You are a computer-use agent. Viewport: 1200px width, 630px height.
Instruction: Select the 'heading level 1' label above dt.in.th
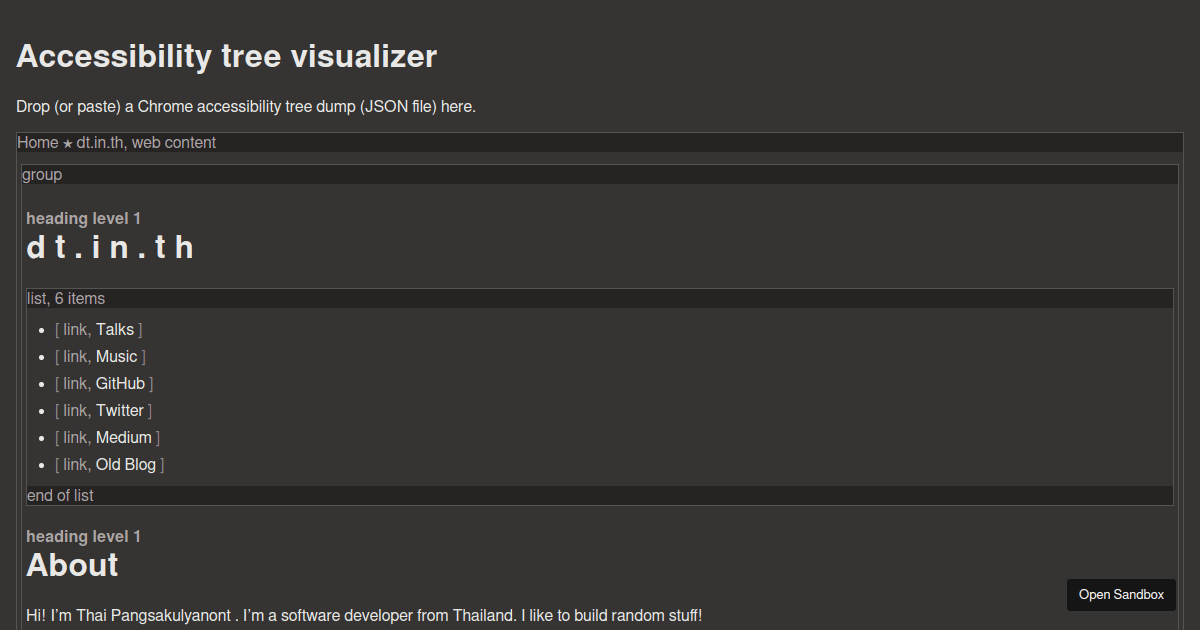(83, 218)
